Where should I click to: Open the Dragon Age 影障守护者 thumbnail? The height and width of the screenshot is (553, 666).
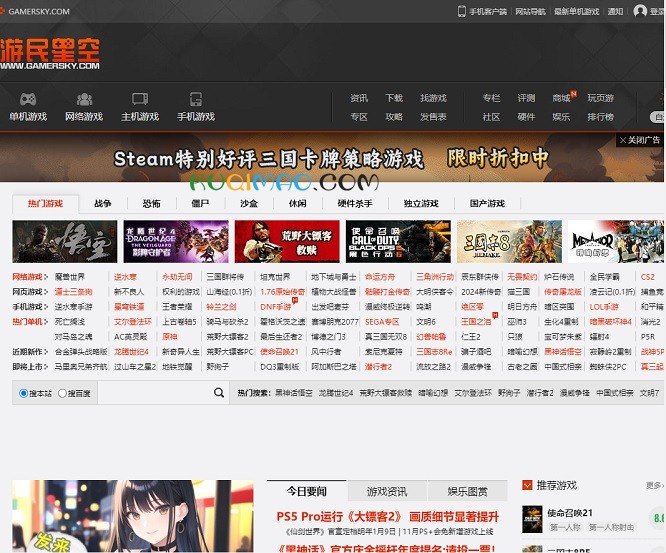click(176, 241)
